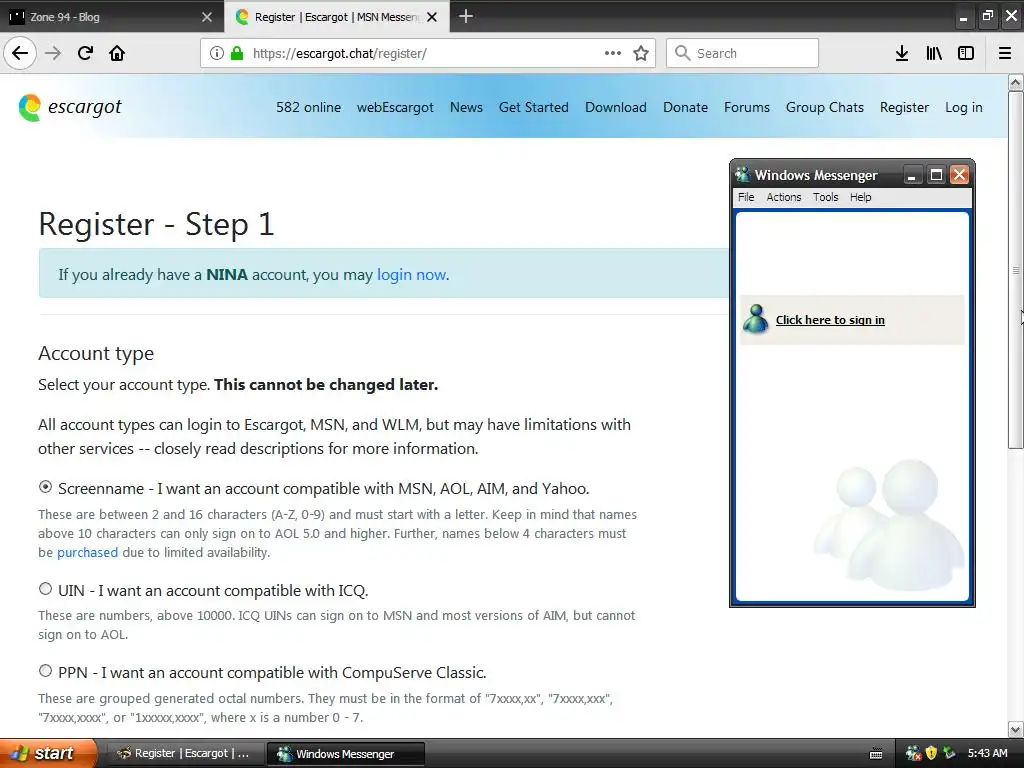This screenshot has height=768, width=1024.
Task: Click the Windows Messenger title bar icon
Action: coord(743,174)
